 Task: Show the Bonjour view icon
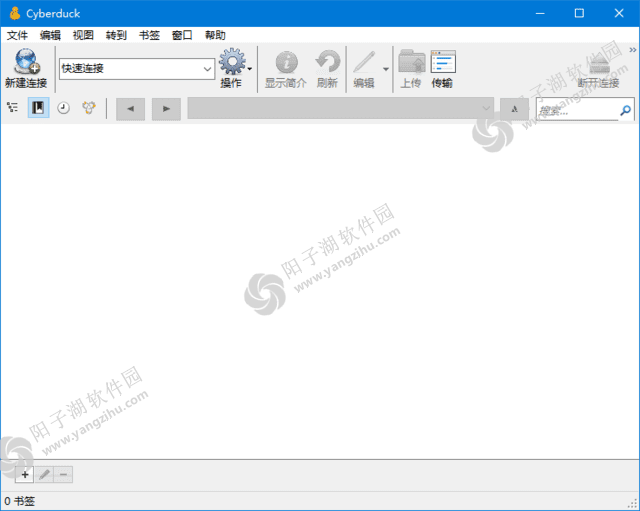(x=89, y=108)
